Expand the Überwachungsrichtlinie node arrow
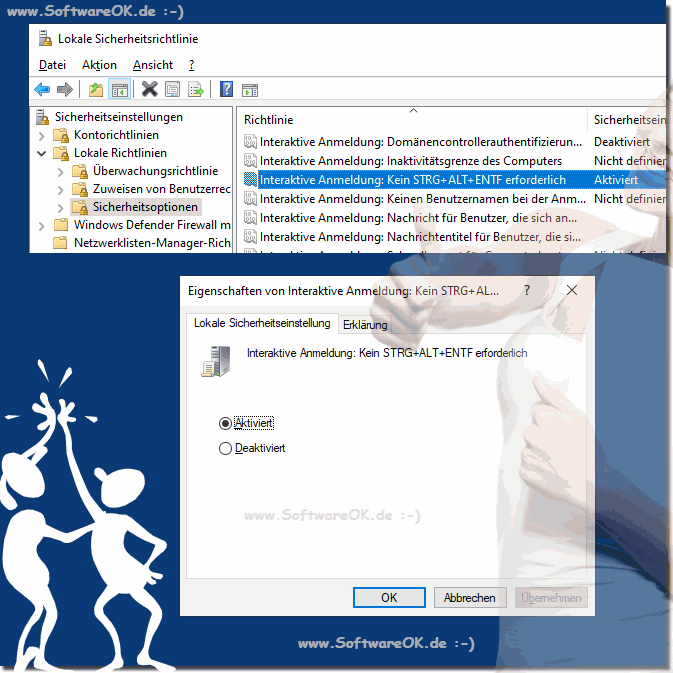The image size is (673, 673). [x=61, y=172]
